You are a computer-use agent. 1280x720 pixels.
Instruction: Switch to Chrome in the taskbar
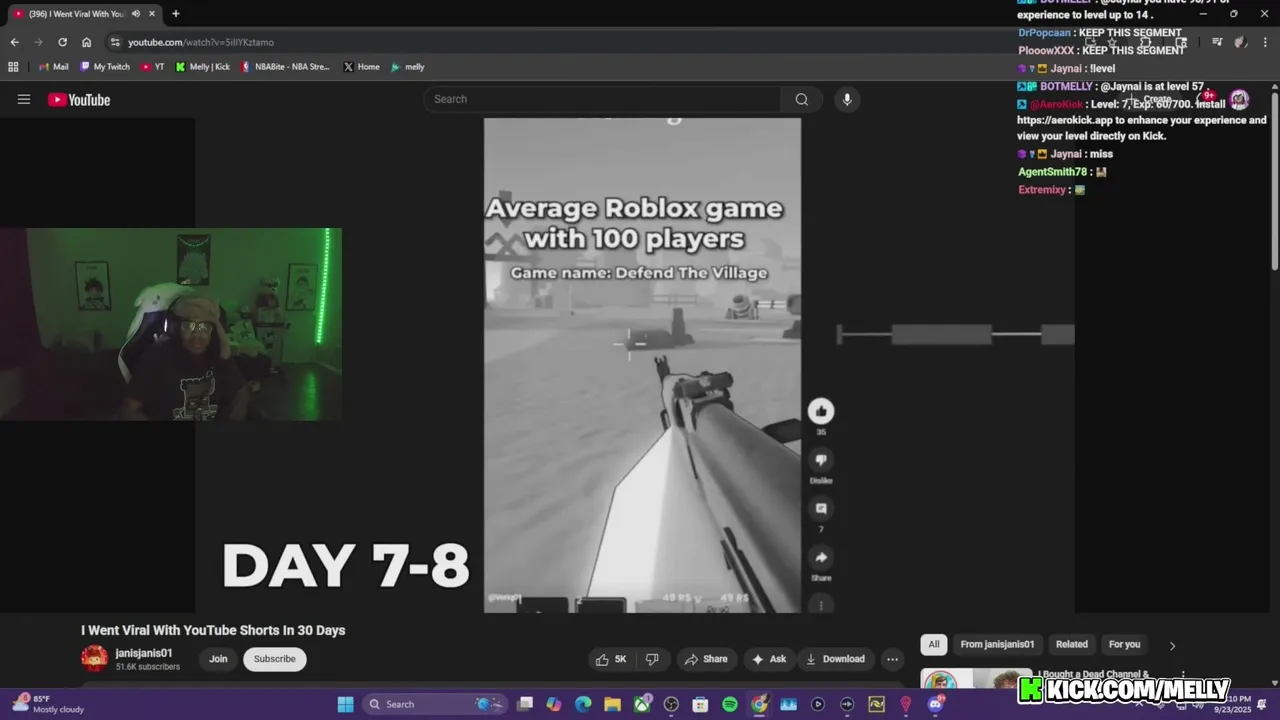pyautogui.click(x=759, y=704)
